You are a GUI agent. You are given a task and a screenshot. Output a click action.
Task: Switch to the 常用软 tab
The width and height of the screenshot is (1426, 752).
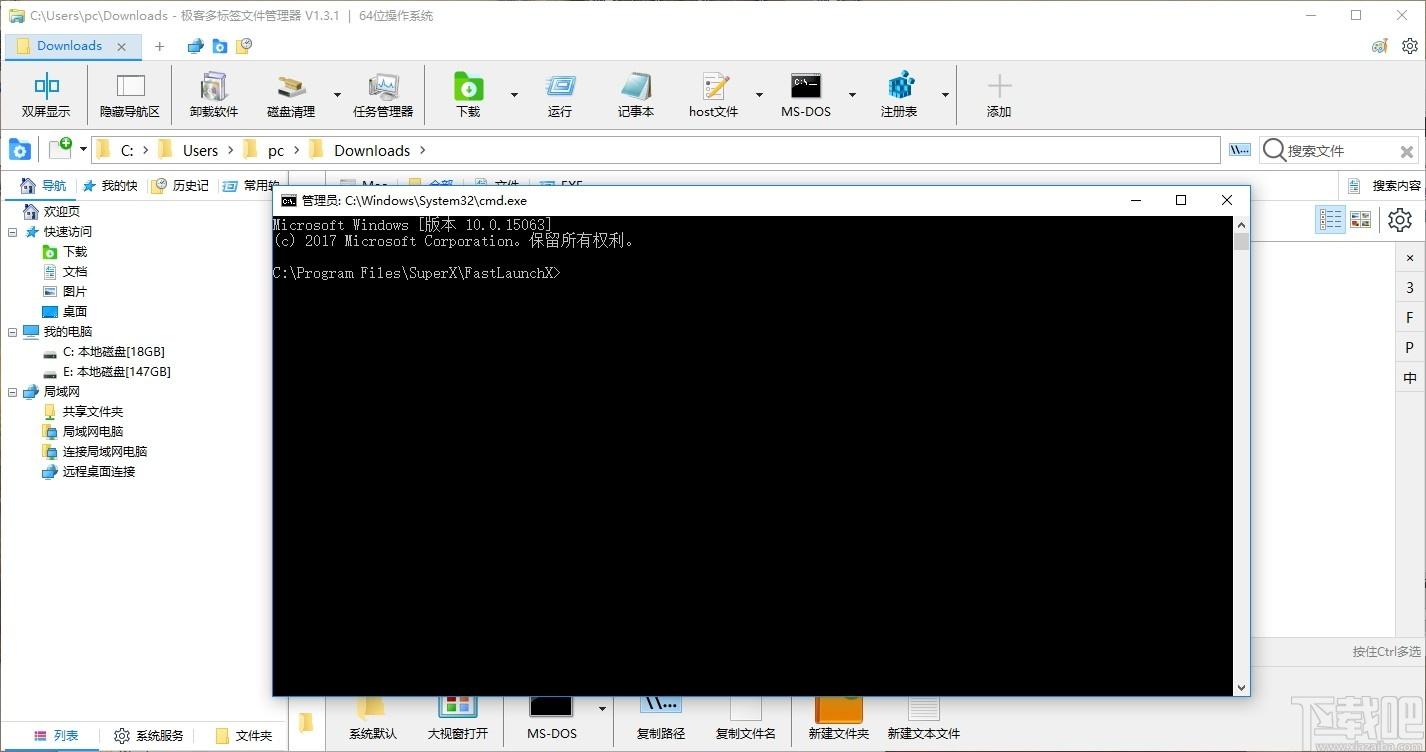click(250, 185)
